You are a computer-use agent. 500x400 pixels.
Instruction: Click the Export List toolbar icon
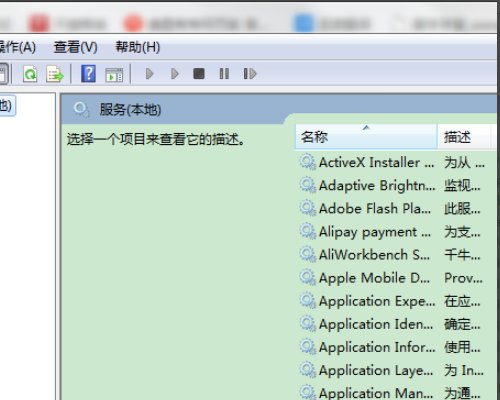[55, 74]
